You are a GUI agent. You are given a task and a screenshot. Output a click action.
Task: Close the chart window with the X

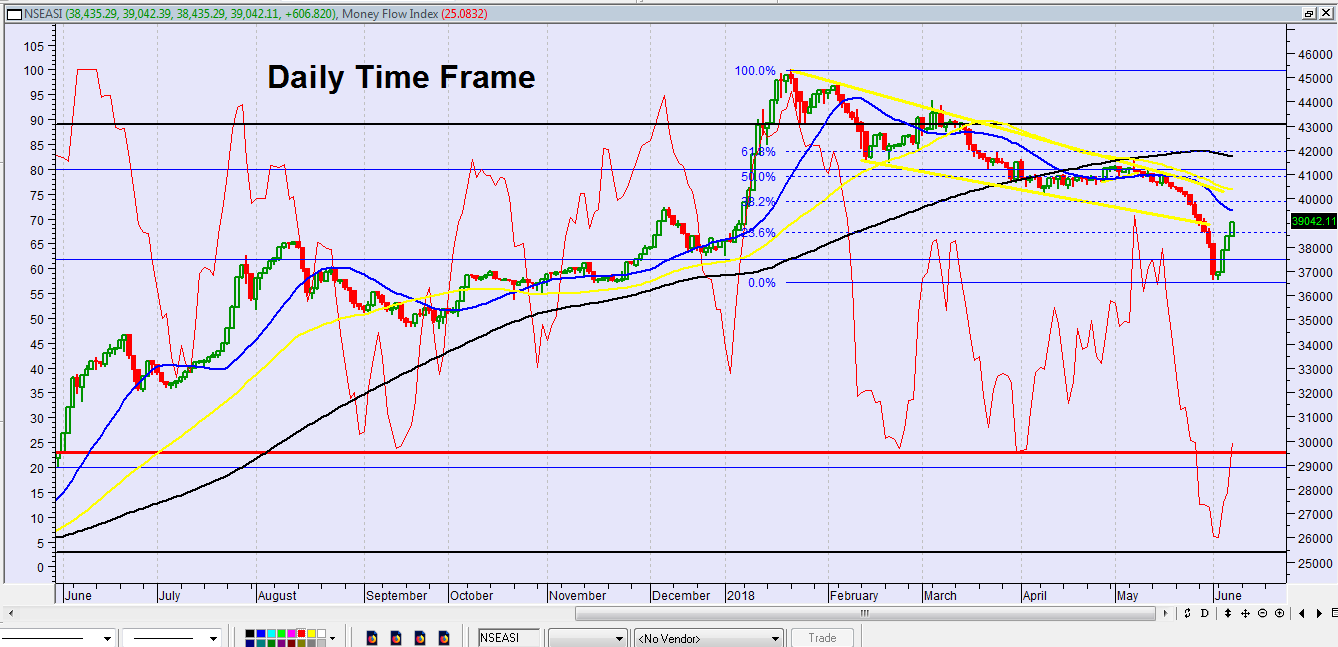(1326, 13)
